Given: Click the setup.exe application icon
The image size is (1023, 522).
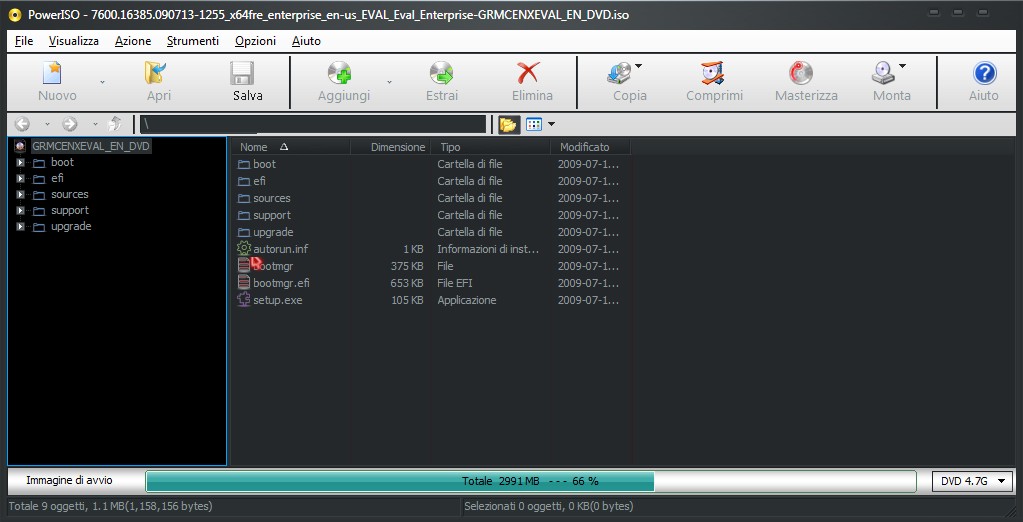Looking at the screenshot, I should click(x=244, y=299).
